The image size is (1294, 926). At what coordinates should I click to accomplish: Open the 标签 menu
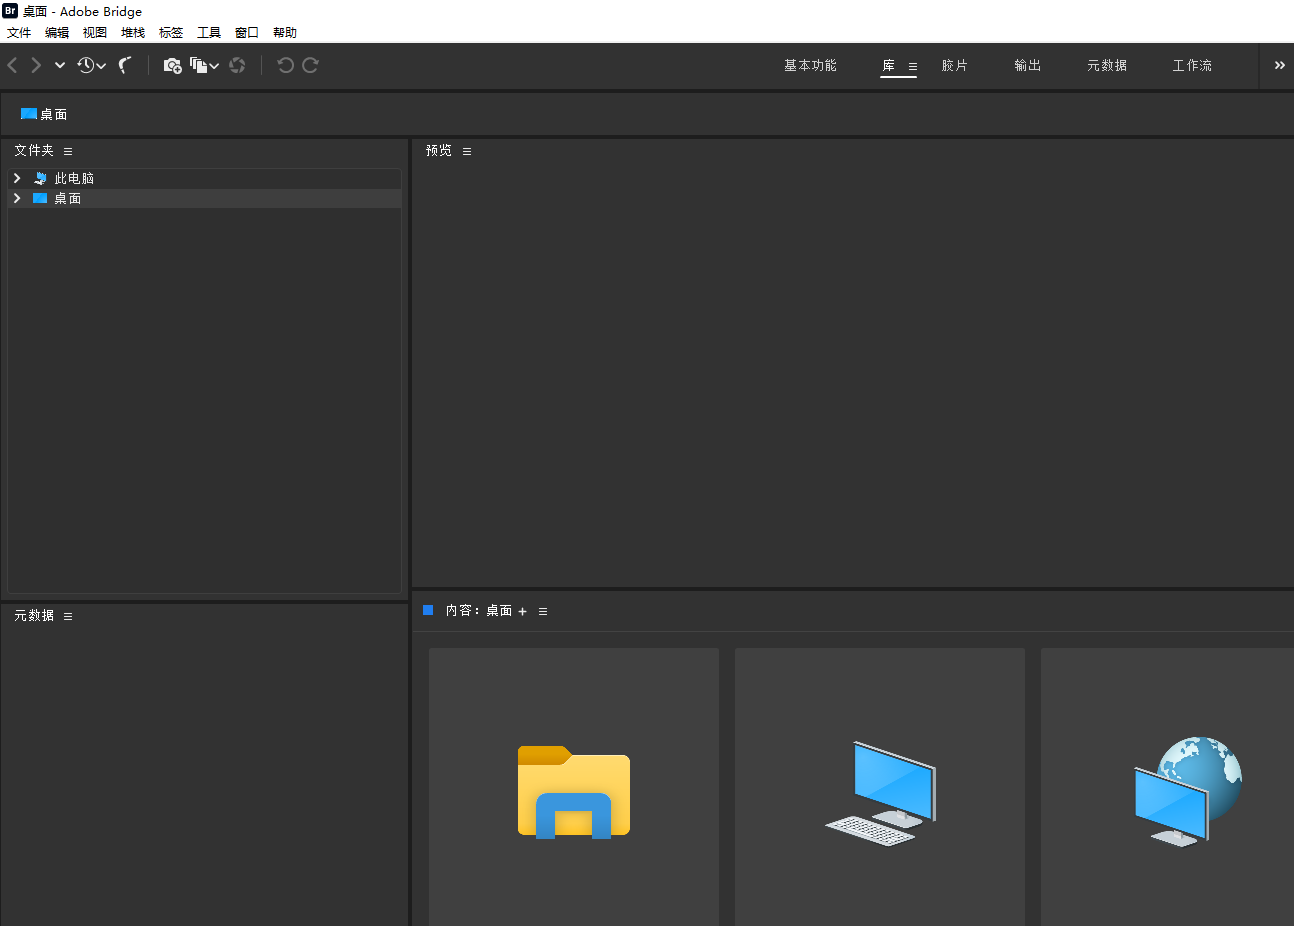point(171,33)
